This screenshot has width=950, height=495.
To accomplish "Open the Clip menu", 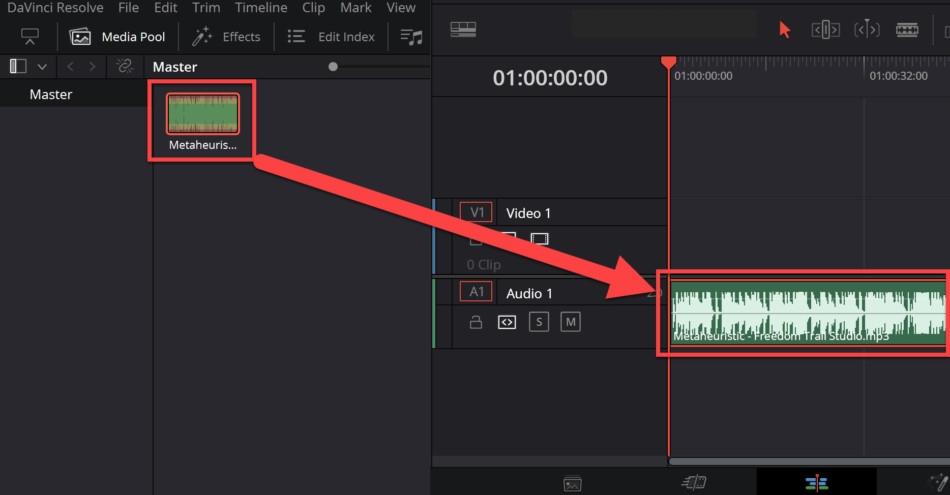I will (x=313, y=8).
